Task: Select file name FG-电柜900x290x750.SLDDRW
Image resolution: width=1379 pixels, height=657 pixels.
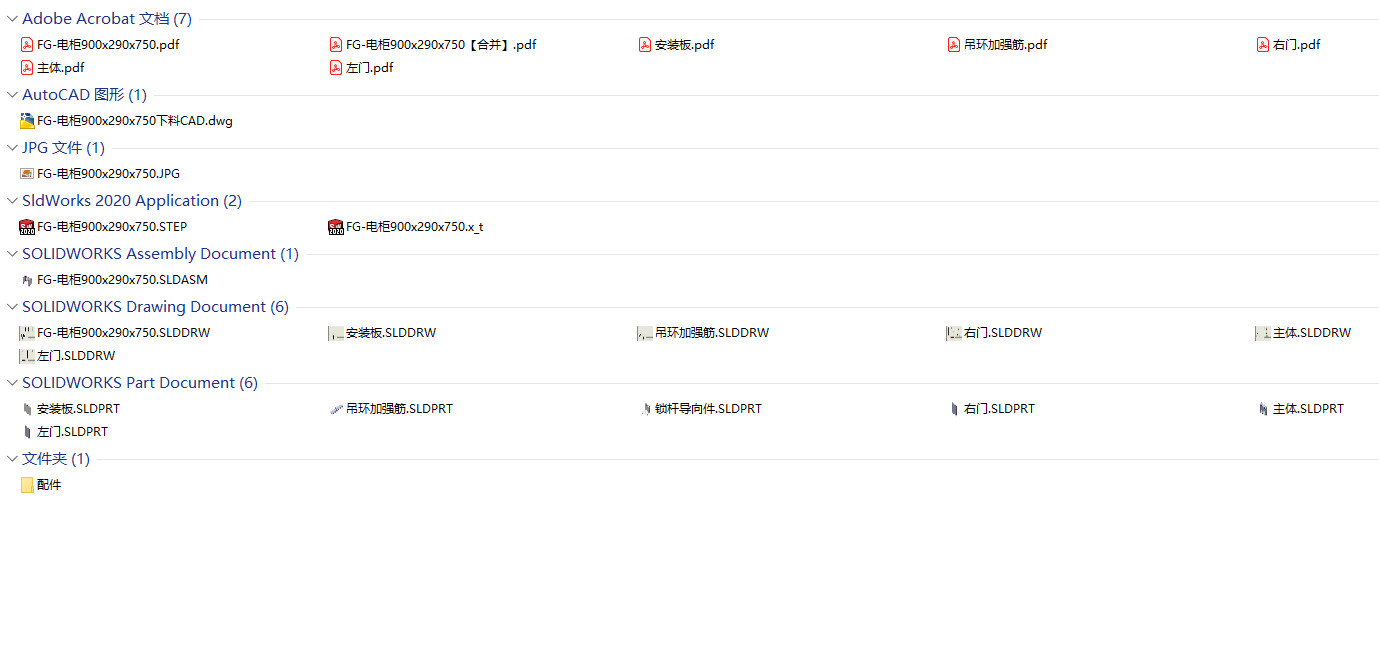Action: click(x=123, y=333)
